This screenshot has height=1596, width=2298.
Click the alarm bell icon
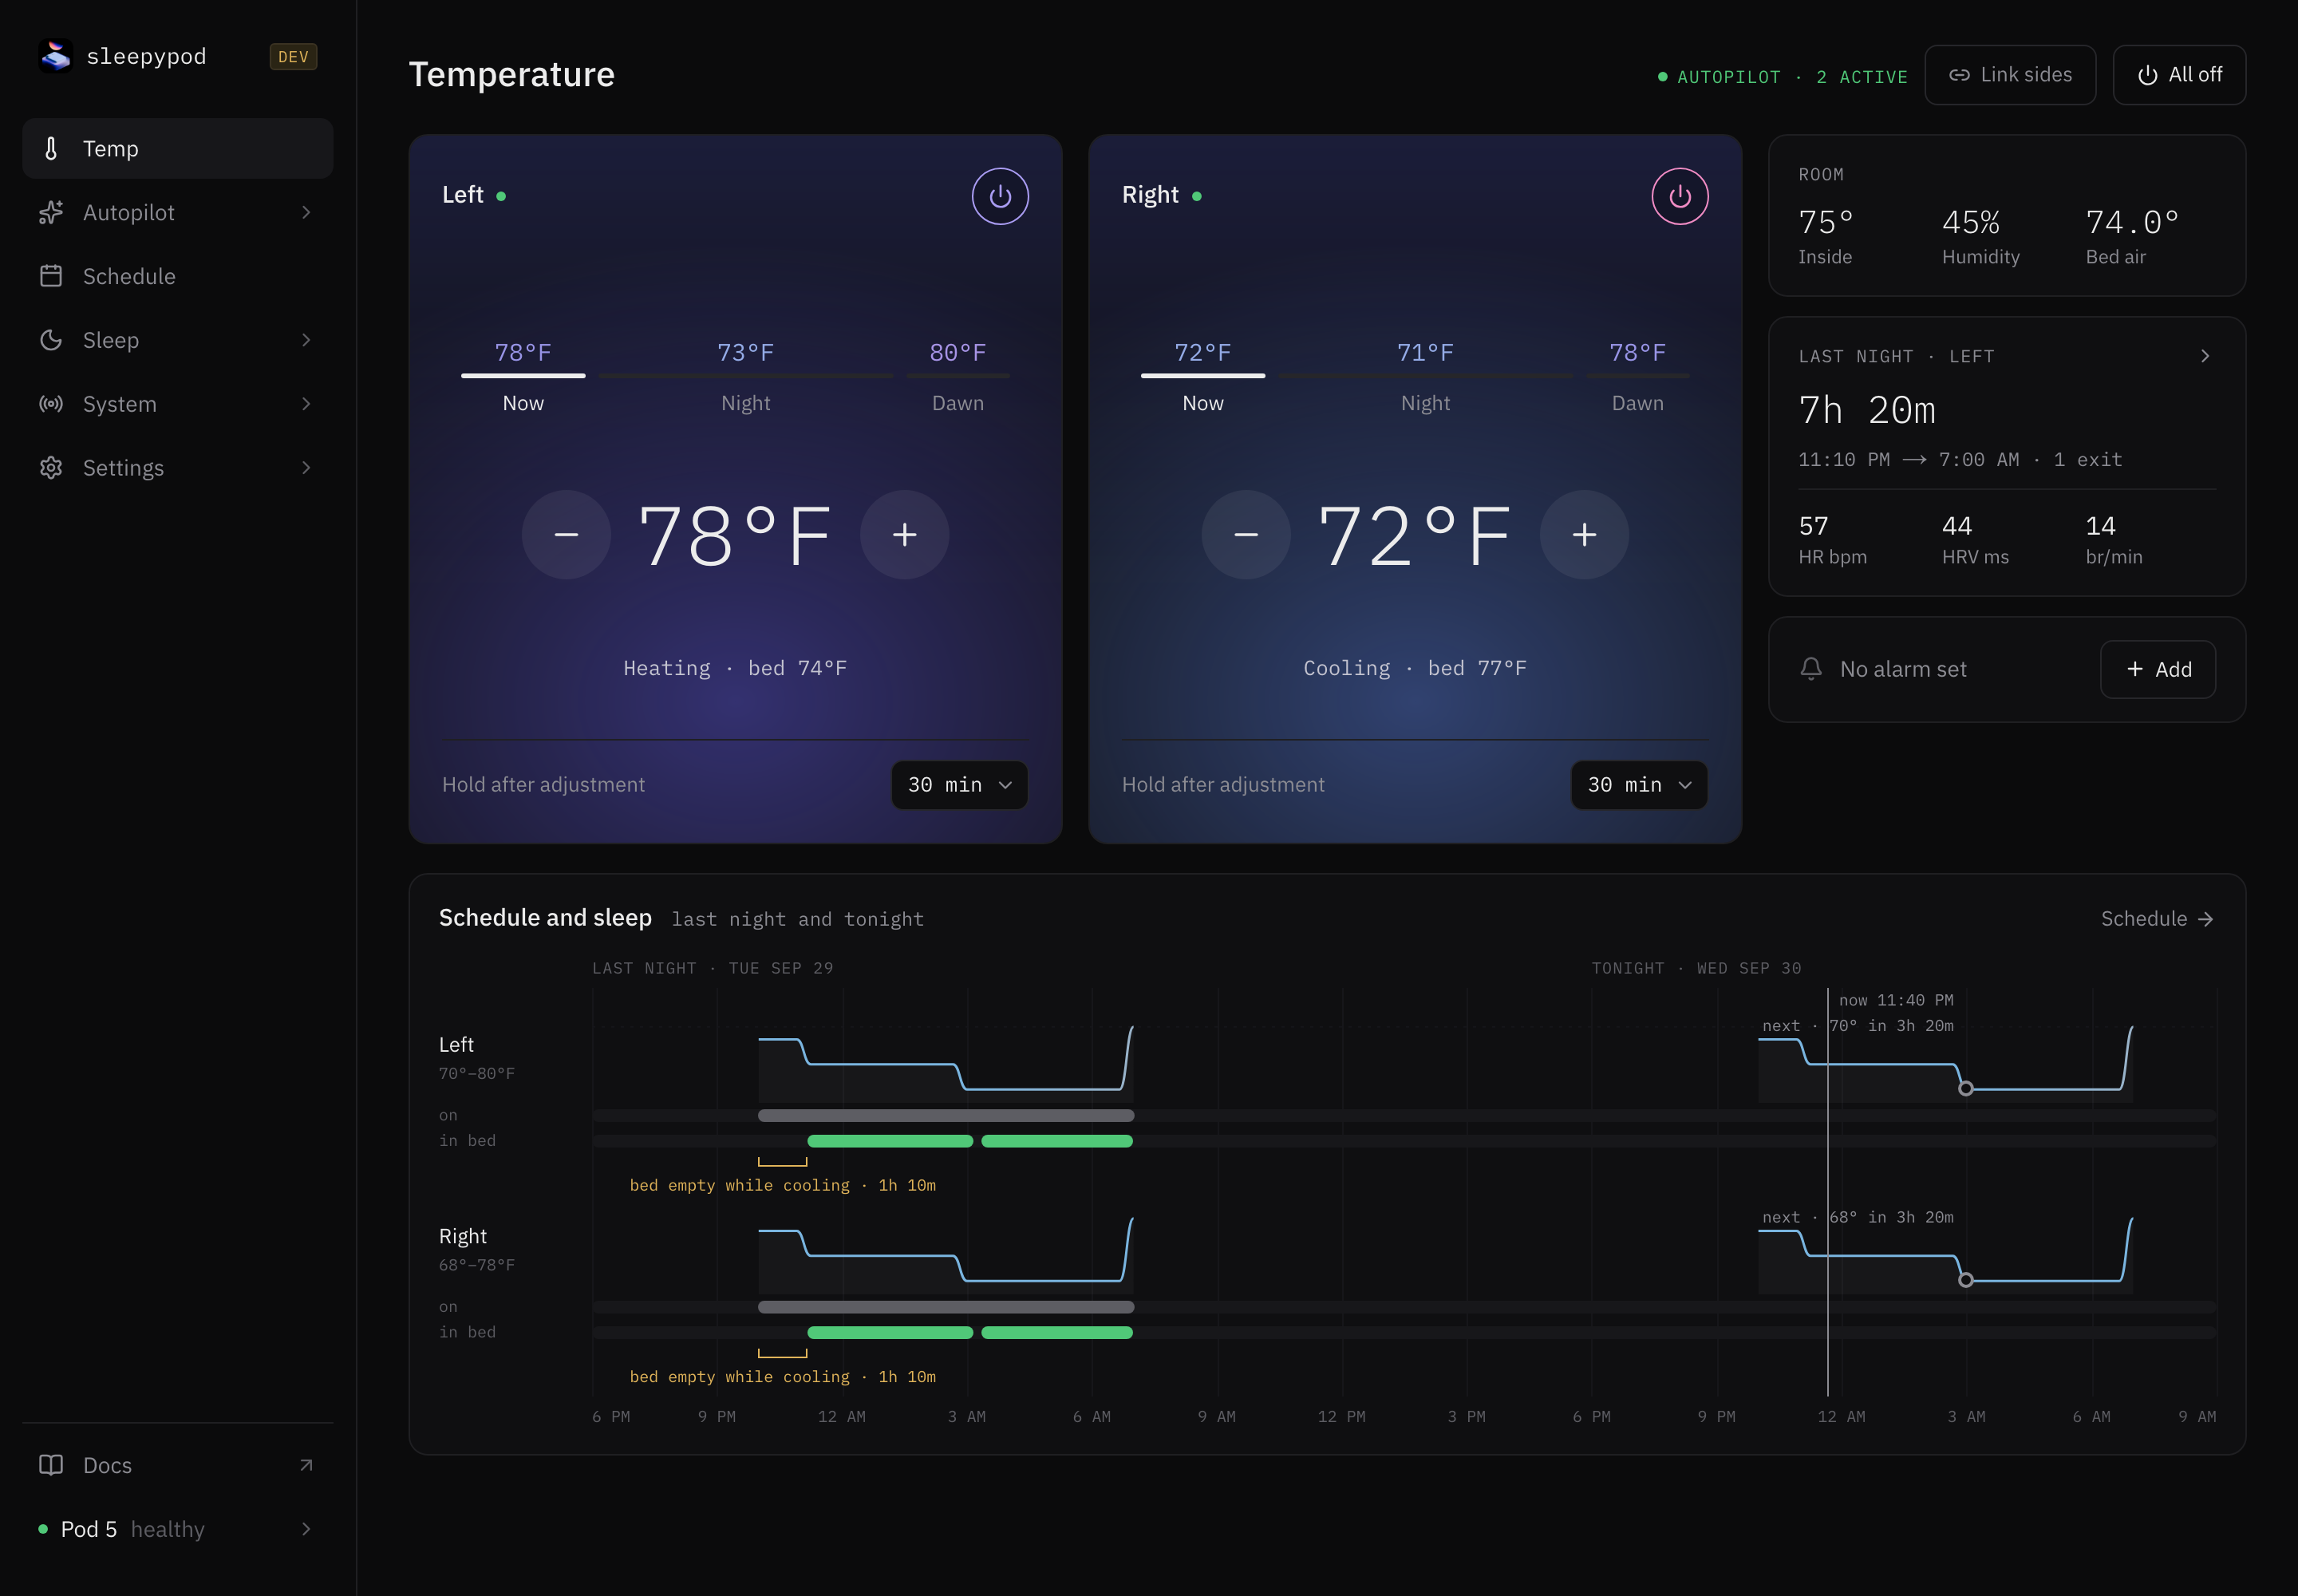1810,669
